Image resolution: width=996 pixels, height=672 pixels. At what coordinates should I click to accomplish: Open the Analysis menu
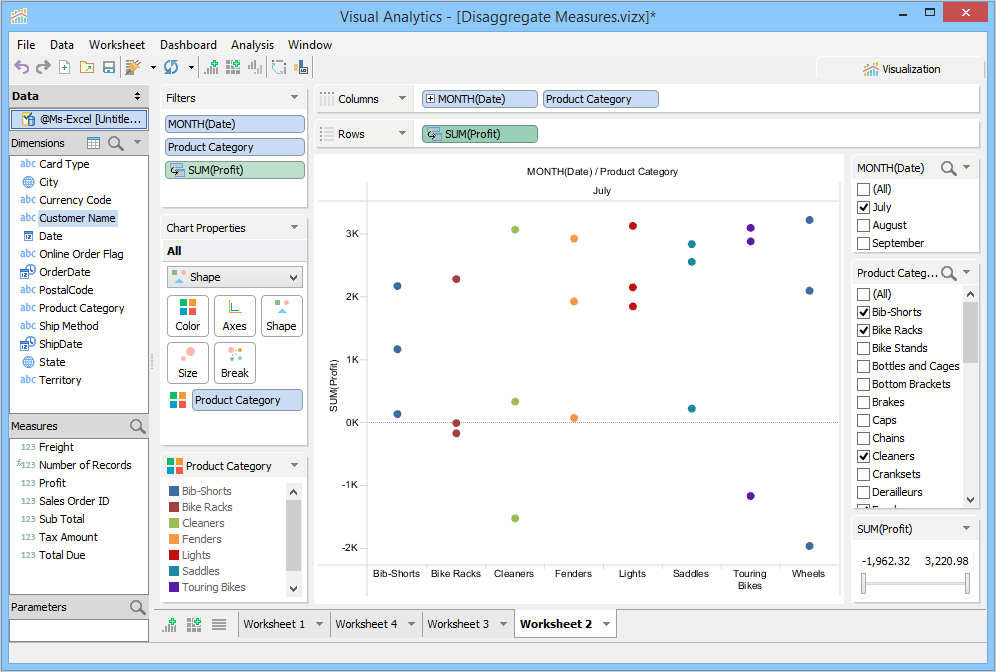(252, 44)
